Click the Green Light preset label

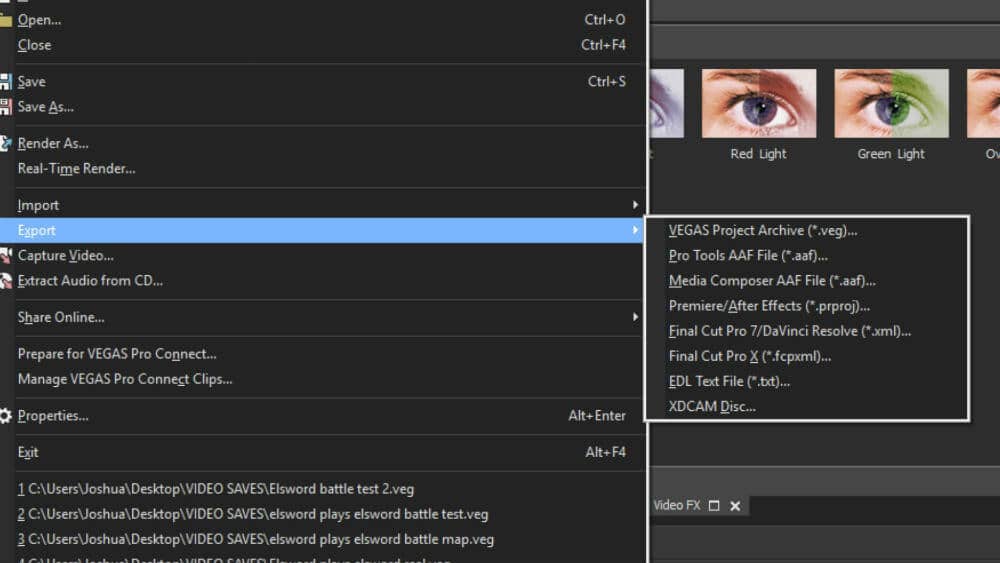[891, 154]
